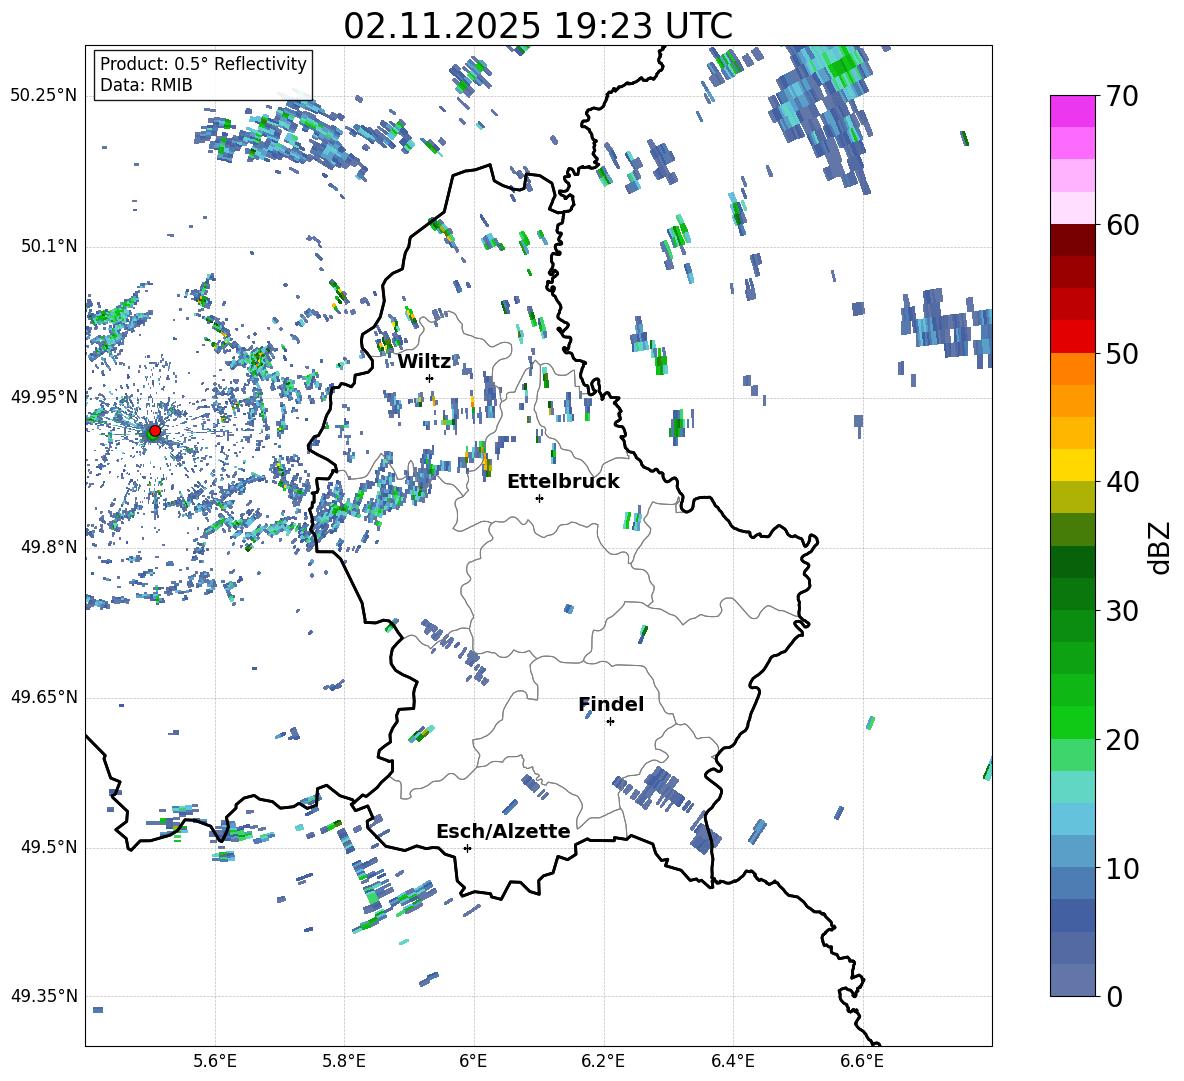Click the Ettelbruck location cross marker
Viewport: 1184px width, 1081px height.
(539, 498)
